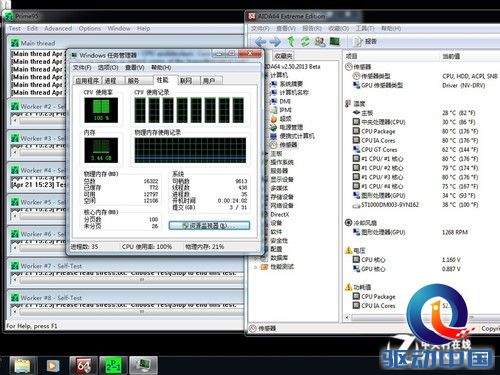Click AIDA64 green chip toolbar icon

tap(335, 41)
